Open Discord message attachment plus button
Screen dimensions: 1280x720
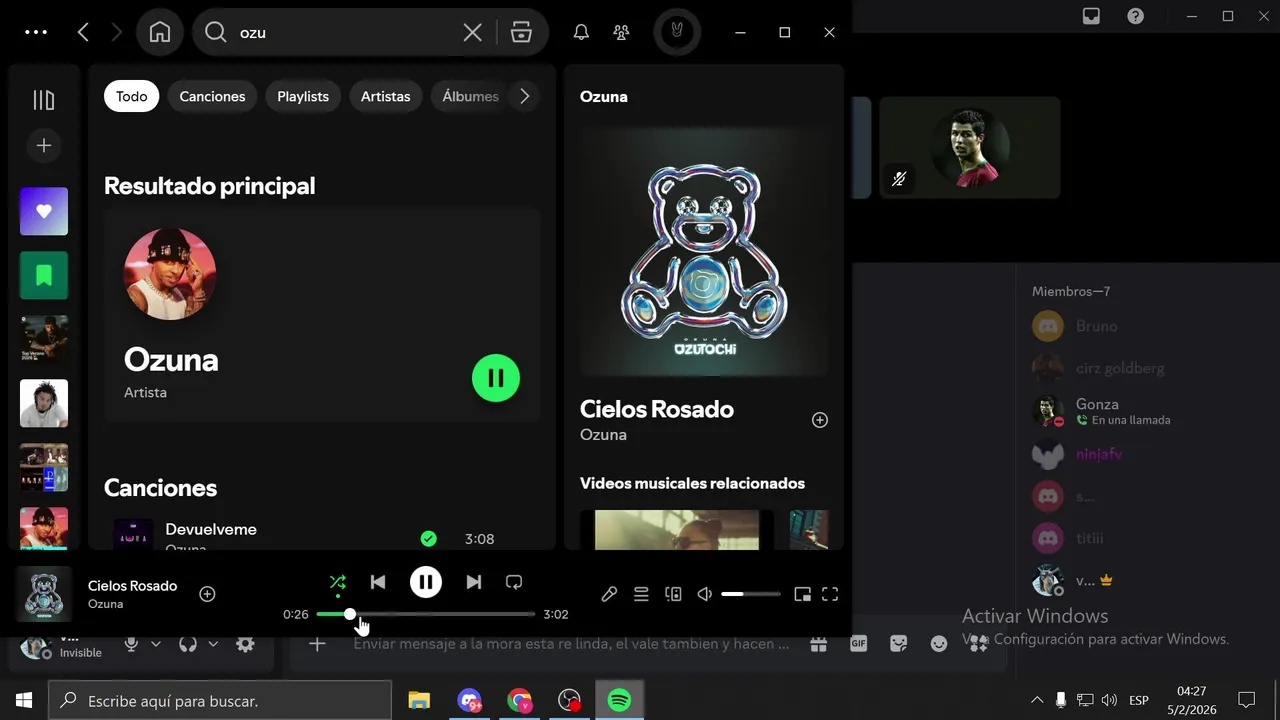(x=317, y=645)
